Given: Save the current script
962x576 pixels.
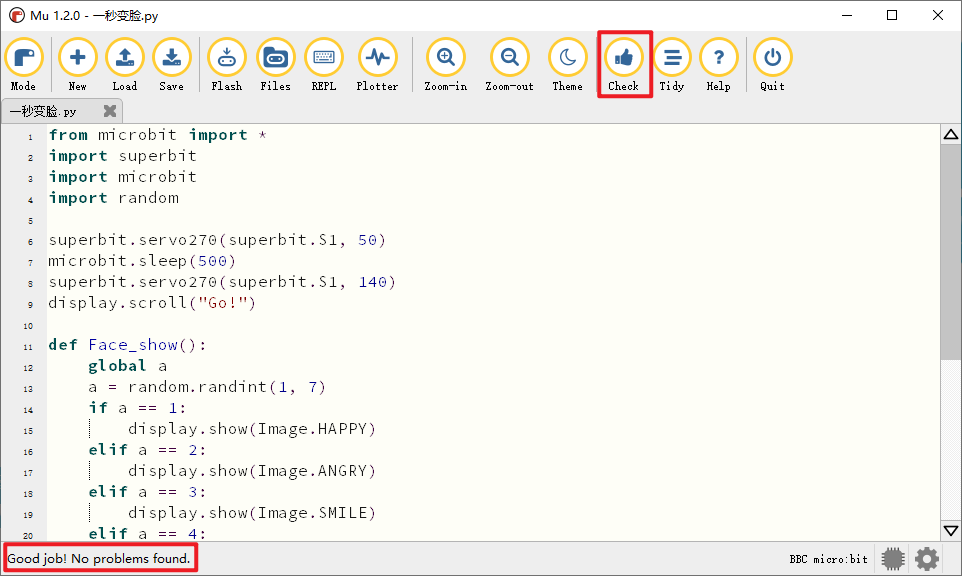Looking at the screenshot, I should click(171, 65).
